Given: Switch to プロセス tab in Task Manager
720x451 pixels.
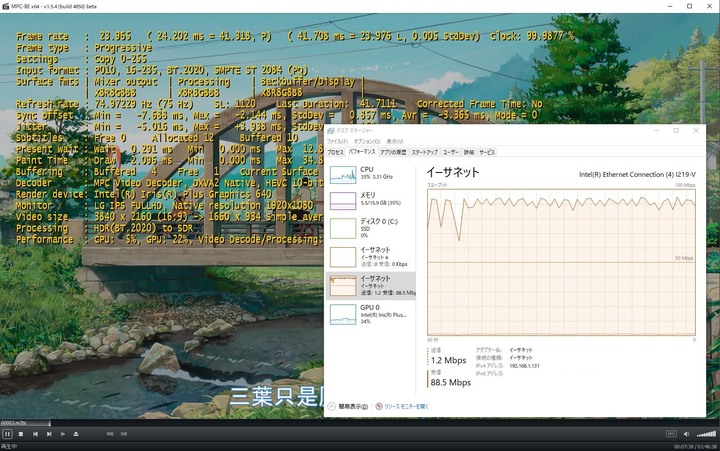Looking at the screenshot, I should click(x=335, y=152).
